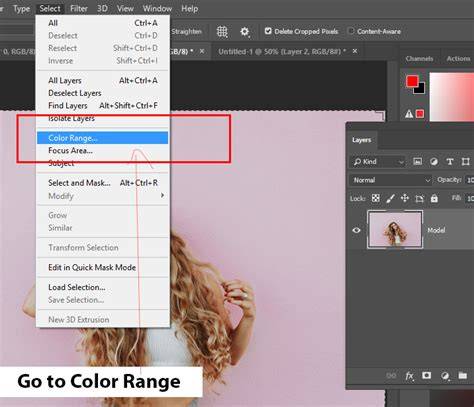The image size is (474, 407).
Task: Click the red foreground color swatch
Action: 412,81
